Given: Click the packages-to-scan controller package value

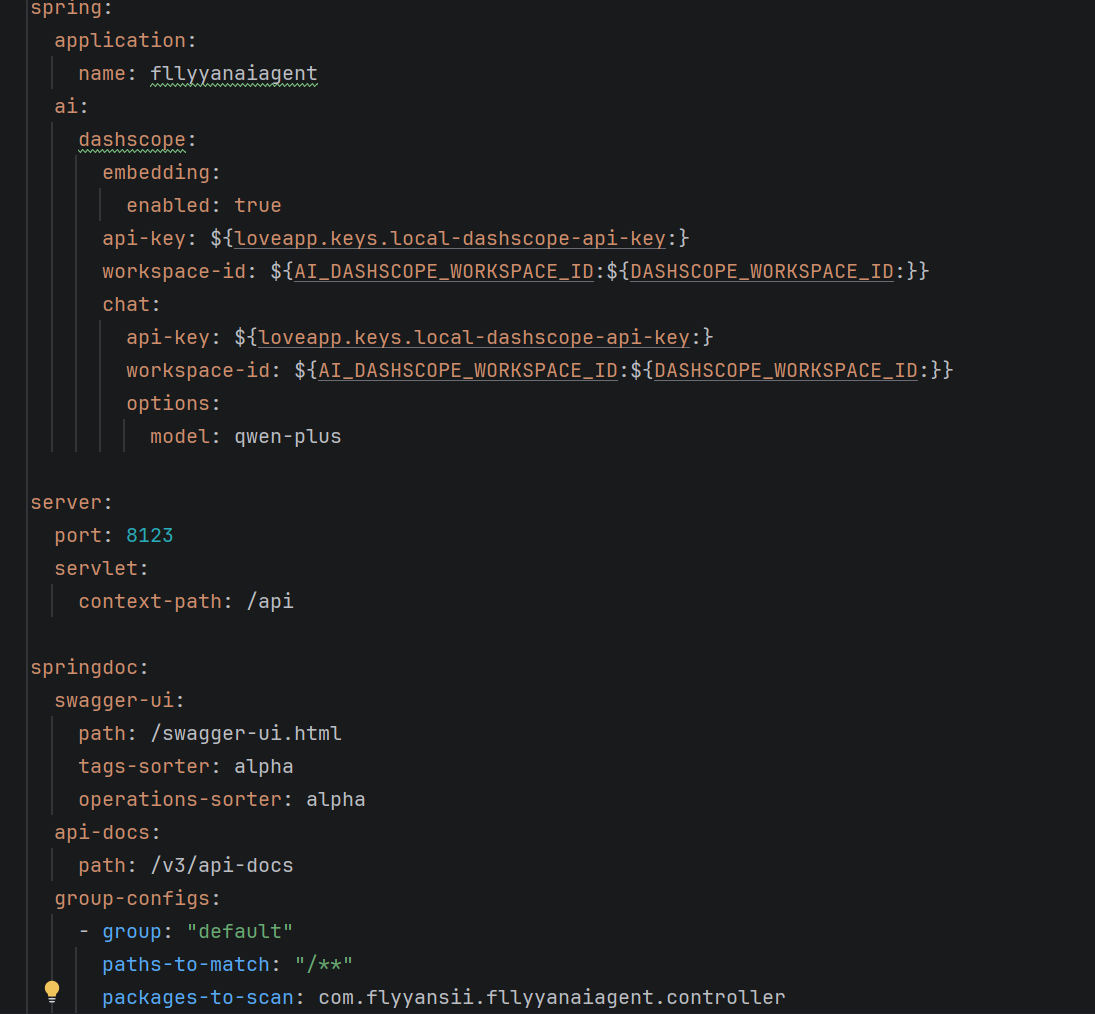Looking at the screenshot, I should (x=552, y=998).
